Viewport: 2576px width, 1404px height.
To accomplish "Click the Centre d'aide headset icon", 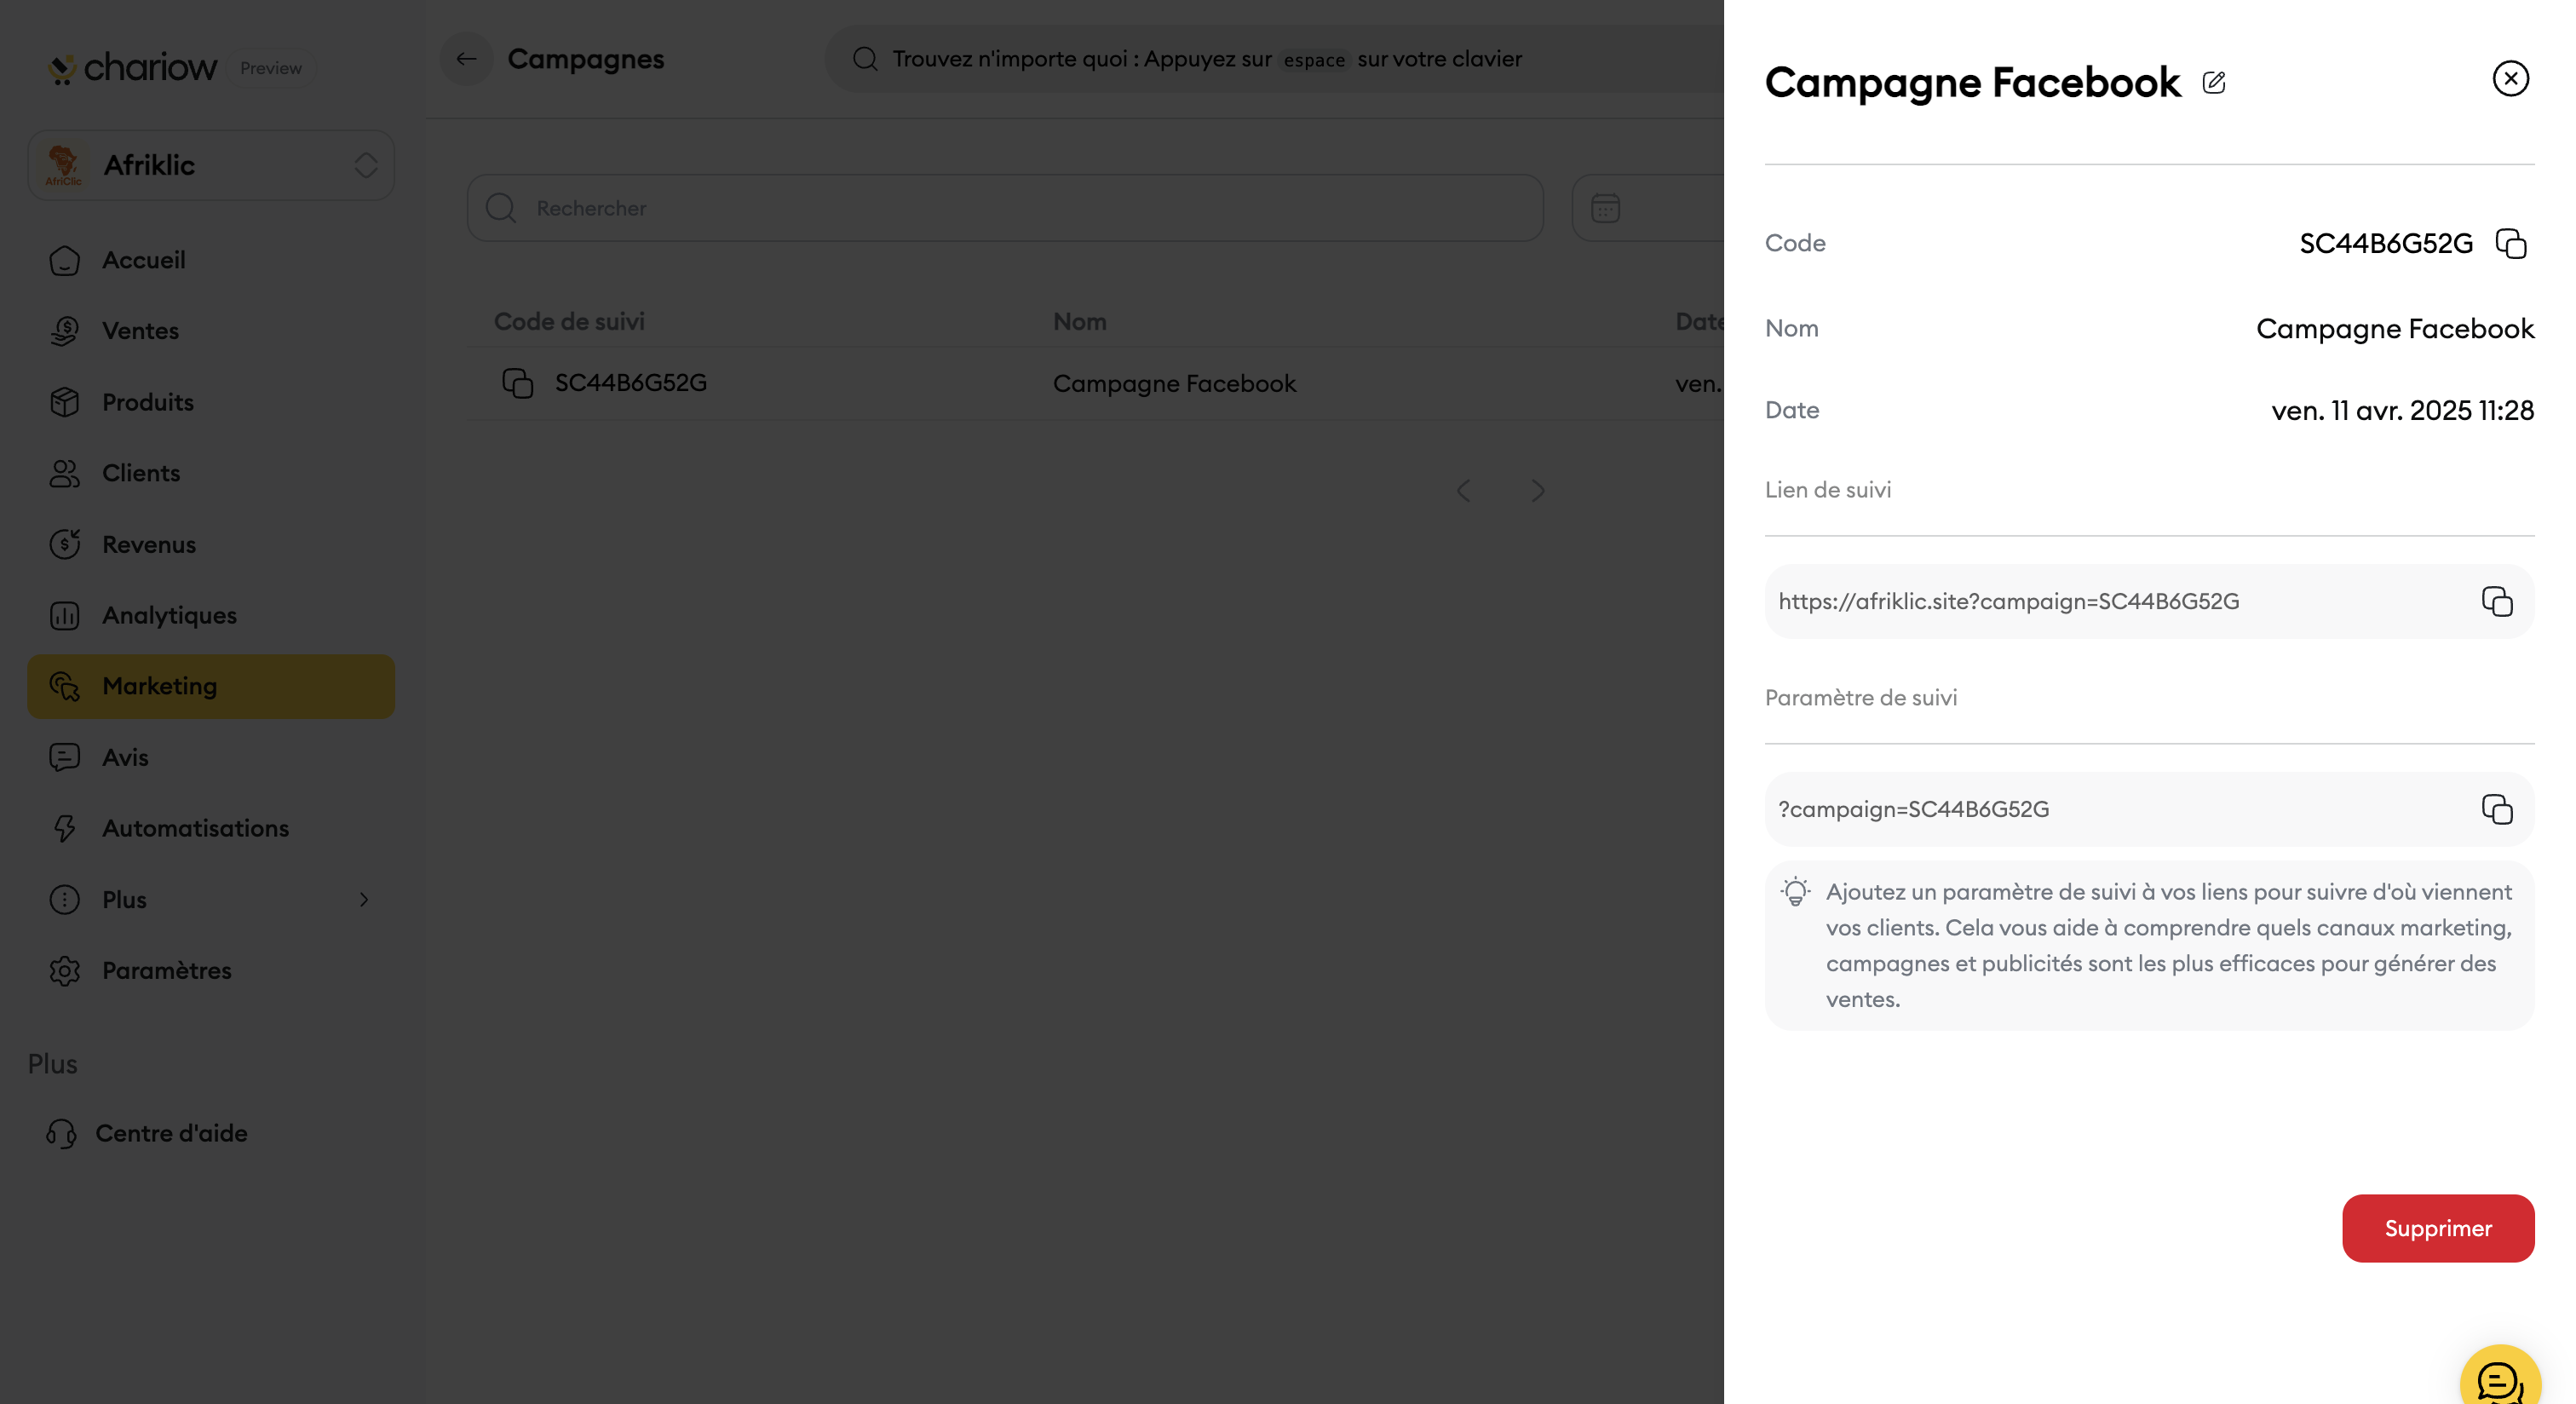I will pyautogui.click(x=61, y=1133).
